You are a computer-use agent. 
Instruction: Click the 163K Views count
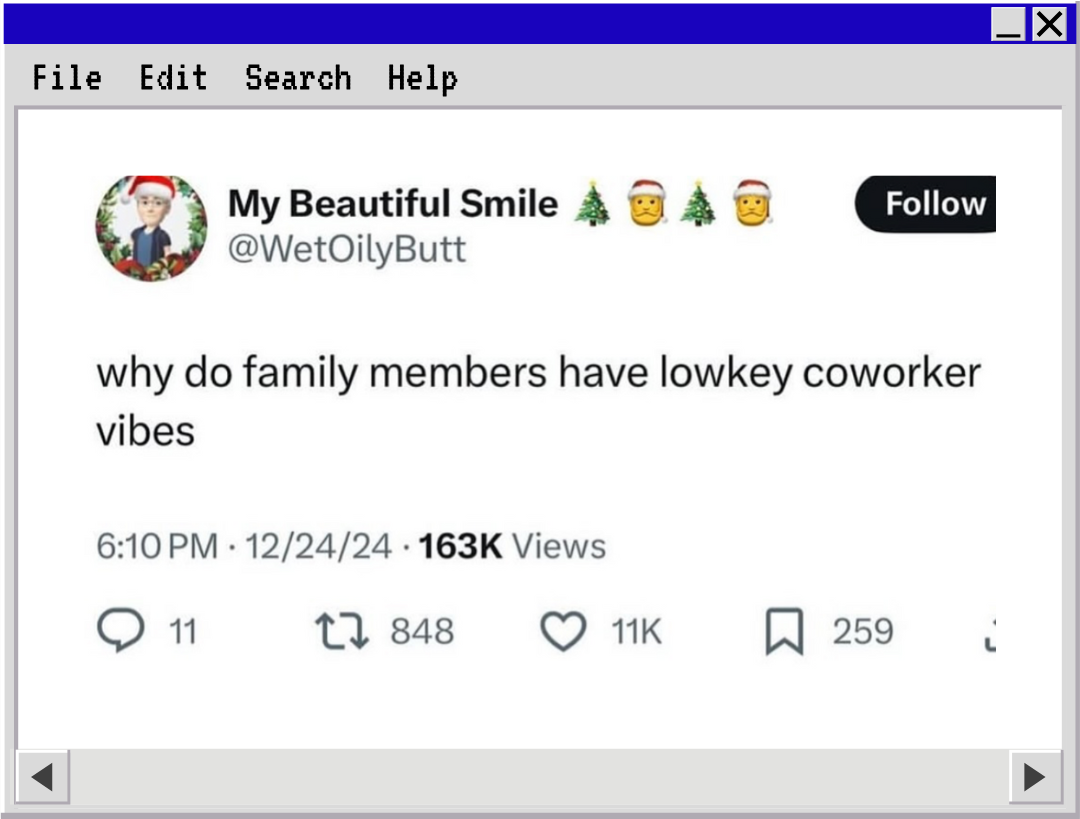[x=512, y=546]
